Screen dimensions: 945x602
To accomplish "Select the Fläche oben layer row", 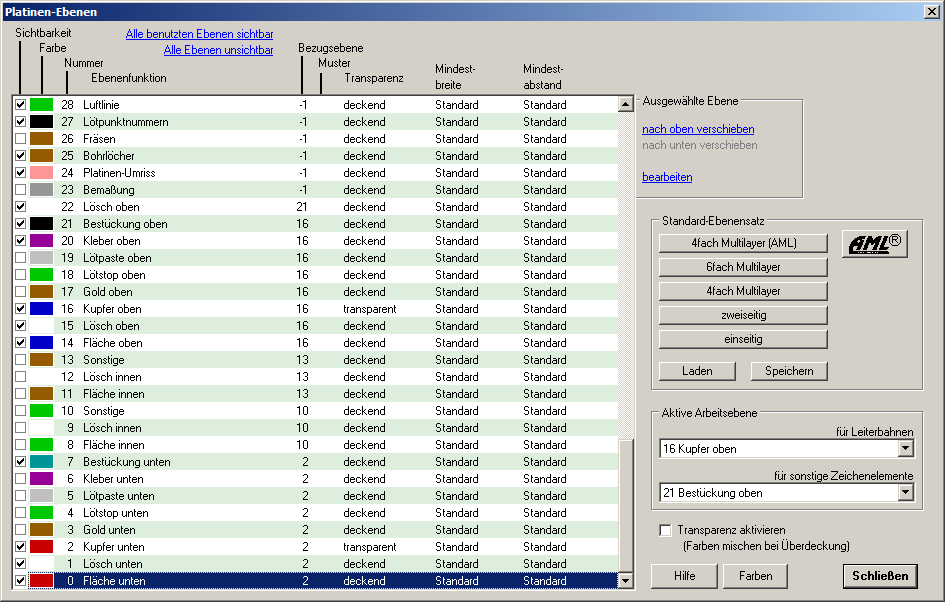I will [x=315, y=343].
